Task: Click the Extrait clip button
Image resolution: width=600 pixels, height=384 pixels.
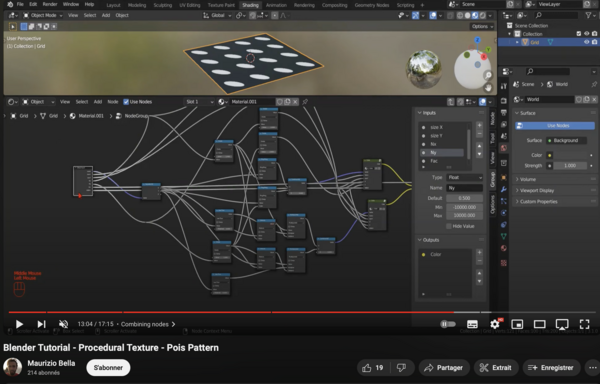Action: (x=496, y=368)
